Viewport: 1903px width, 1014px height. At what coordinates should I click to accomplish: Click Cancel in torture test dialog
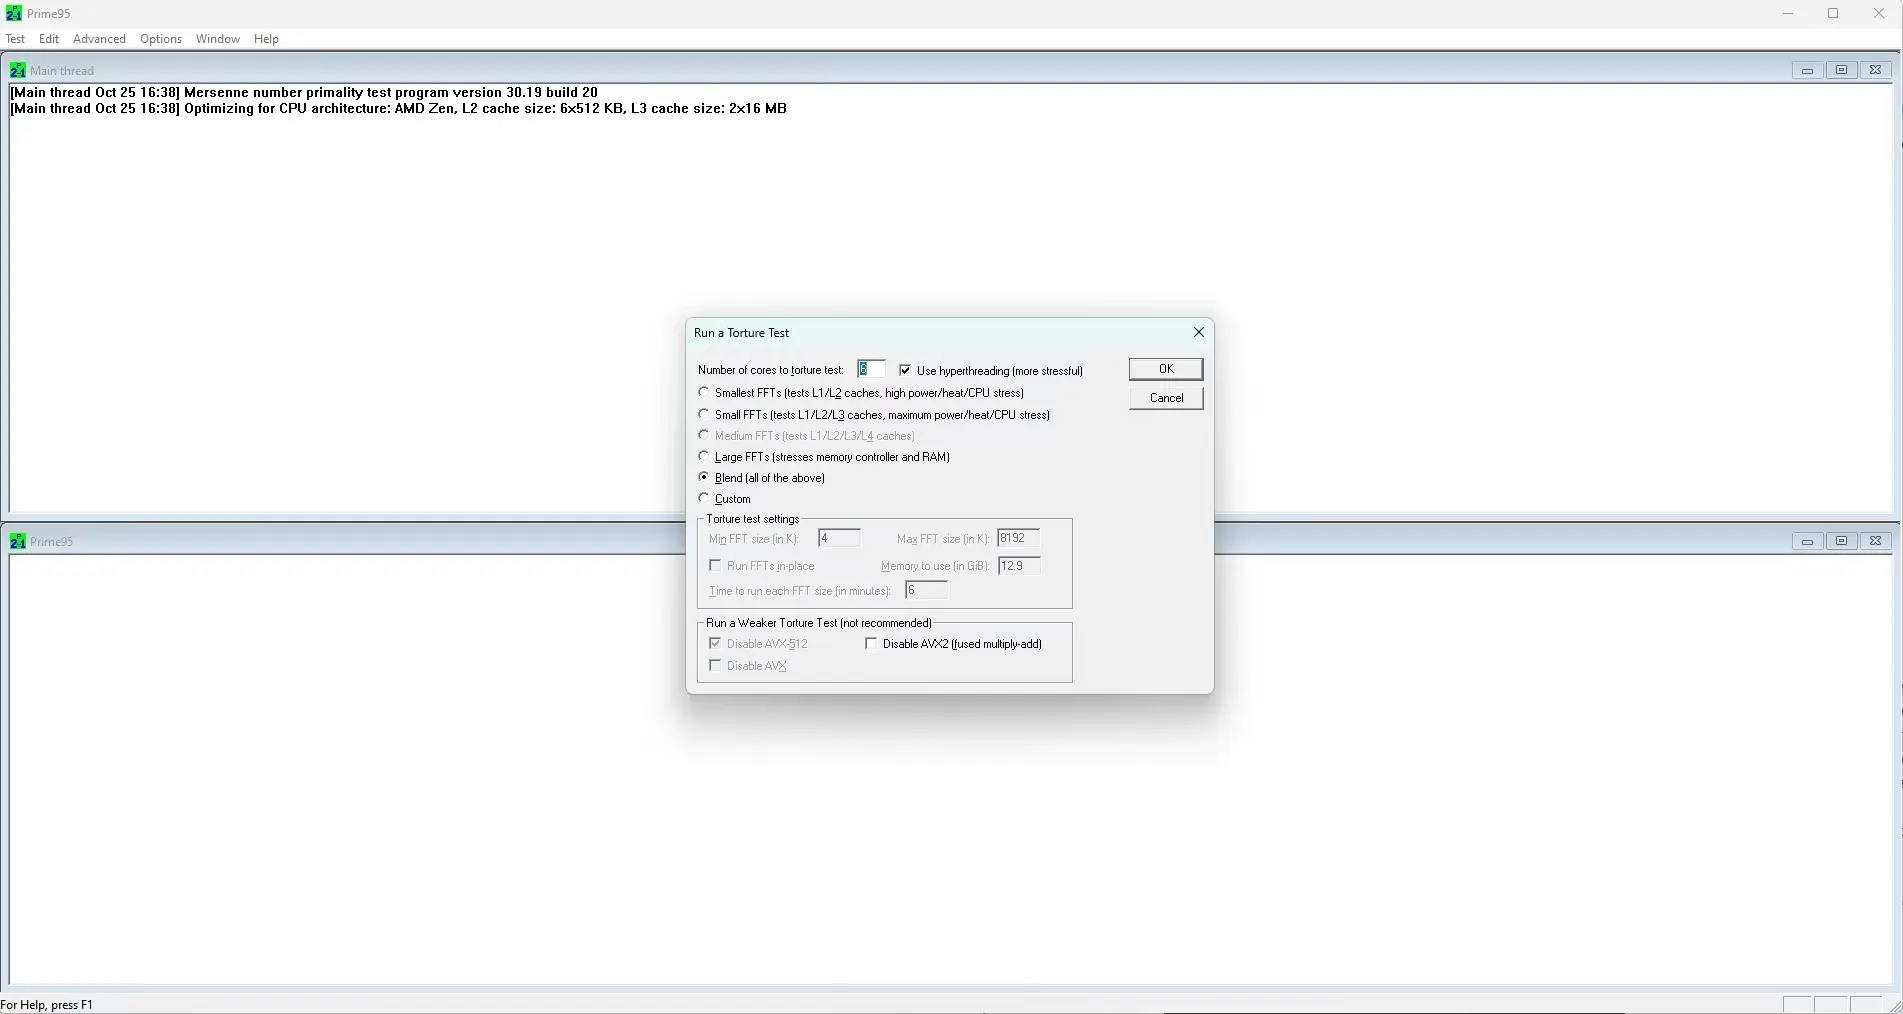(1166, 398)
